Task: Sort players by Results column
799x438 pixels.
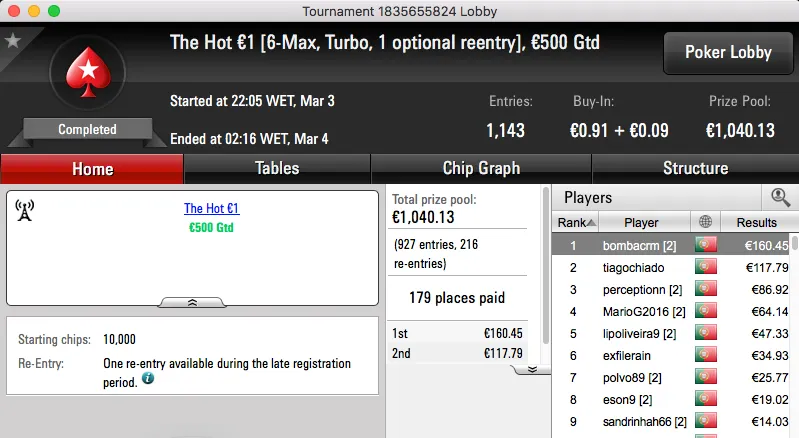Action: pos(756,222)
